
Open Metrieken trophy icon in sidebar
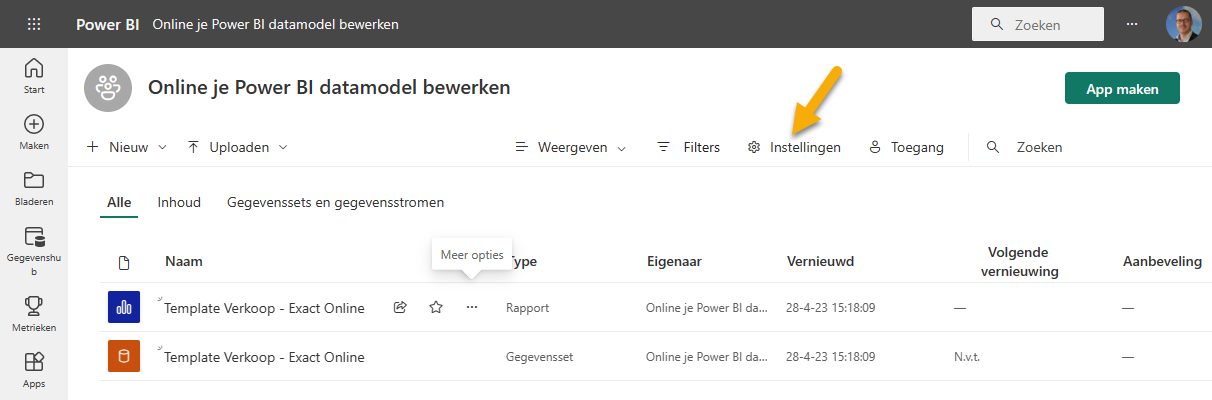tap(34, 312)
